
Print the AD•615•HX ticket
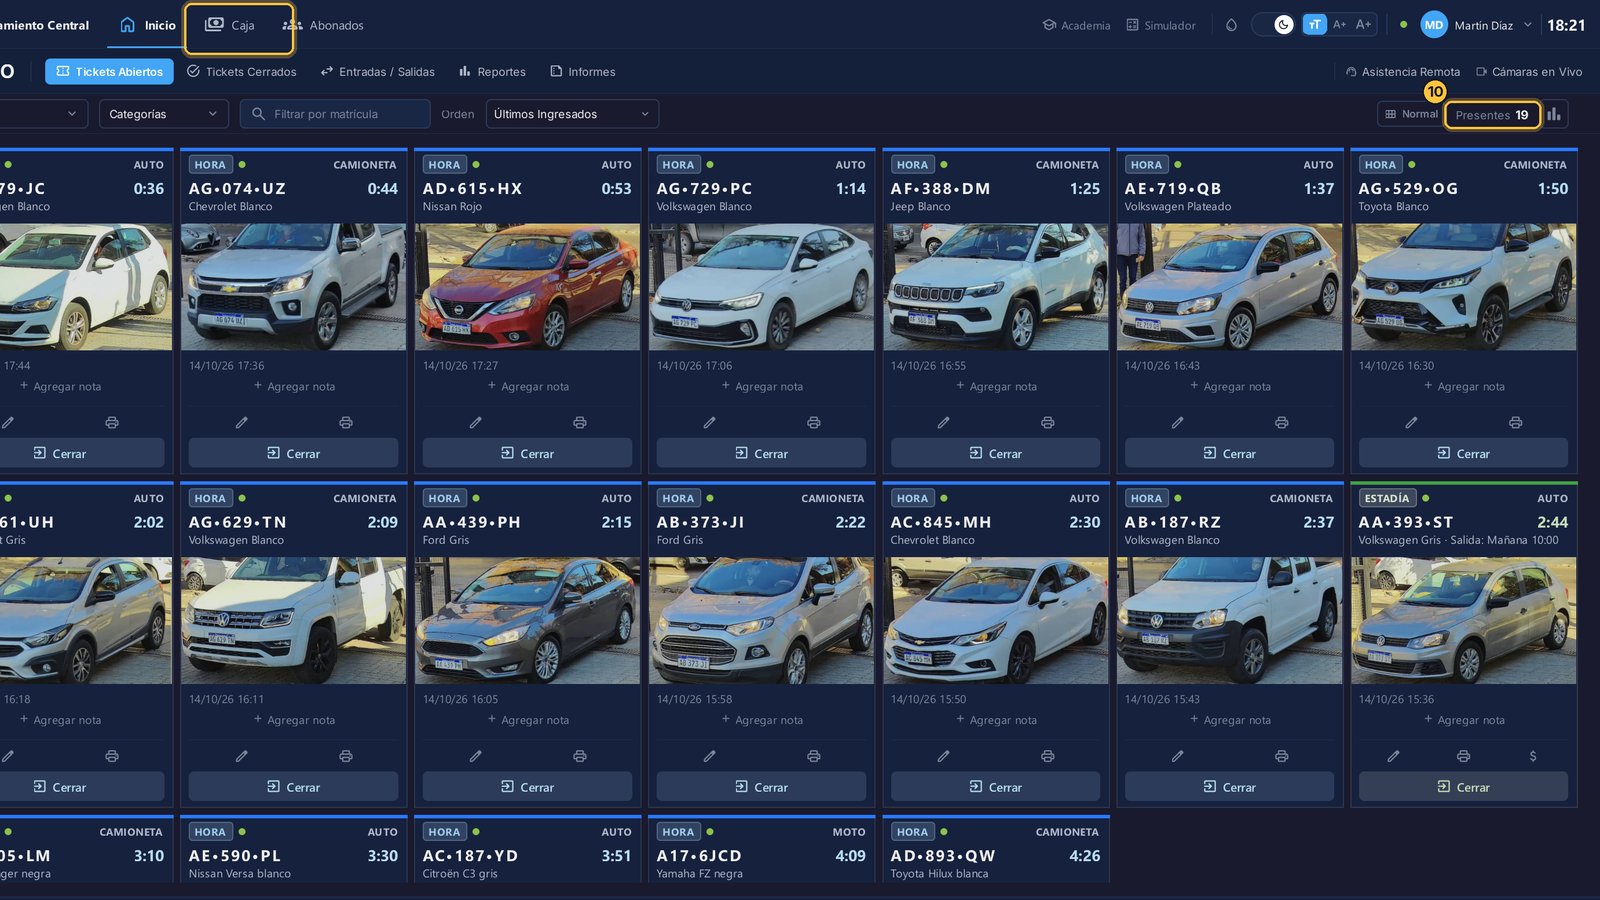(x=580, y=423)
